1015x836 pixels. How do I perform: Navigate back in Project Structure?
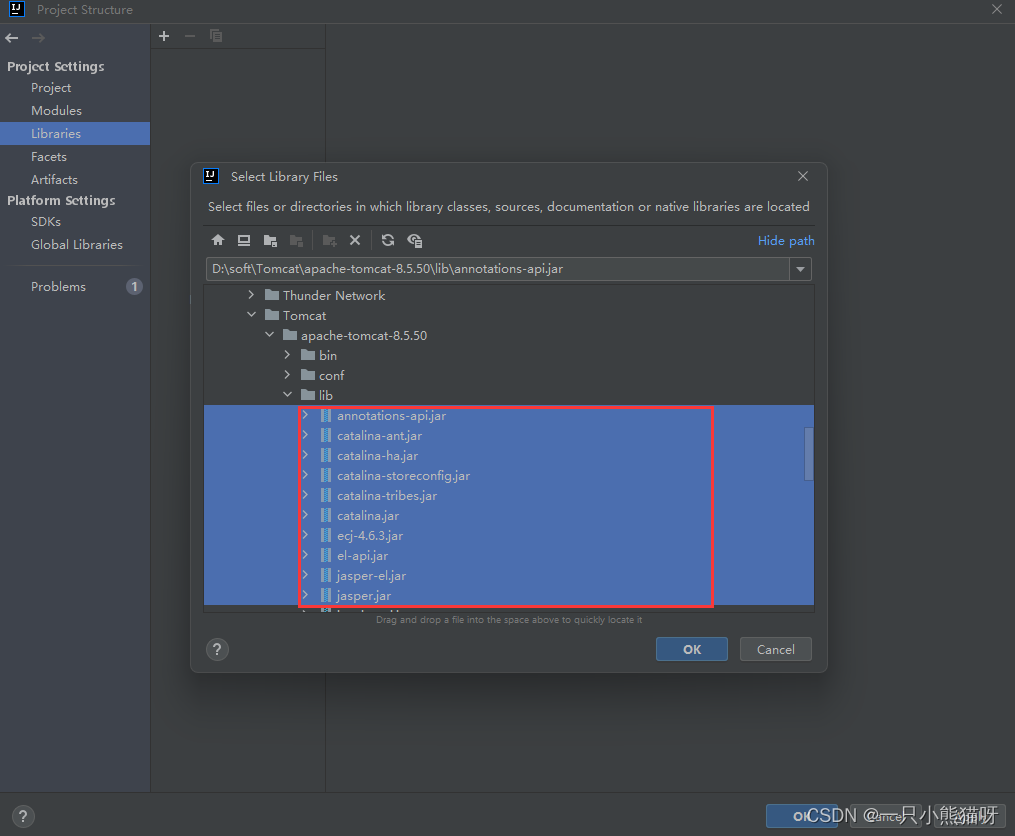click(12, 38)
